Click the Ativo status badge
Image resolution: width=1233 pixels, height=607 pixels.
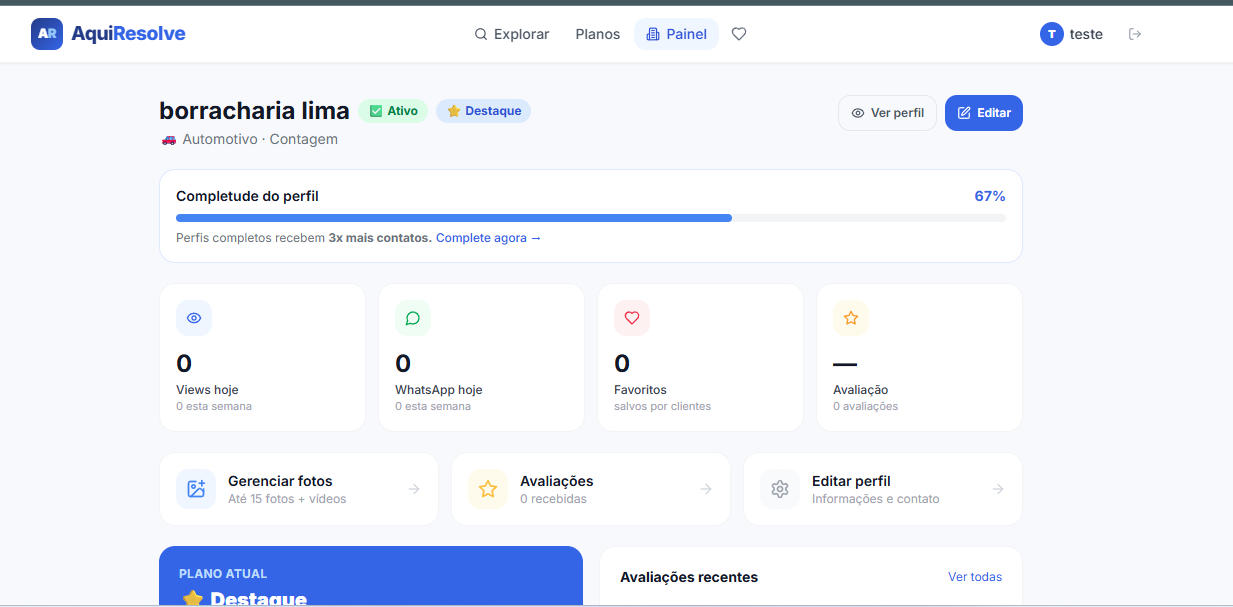pos(393,111)
